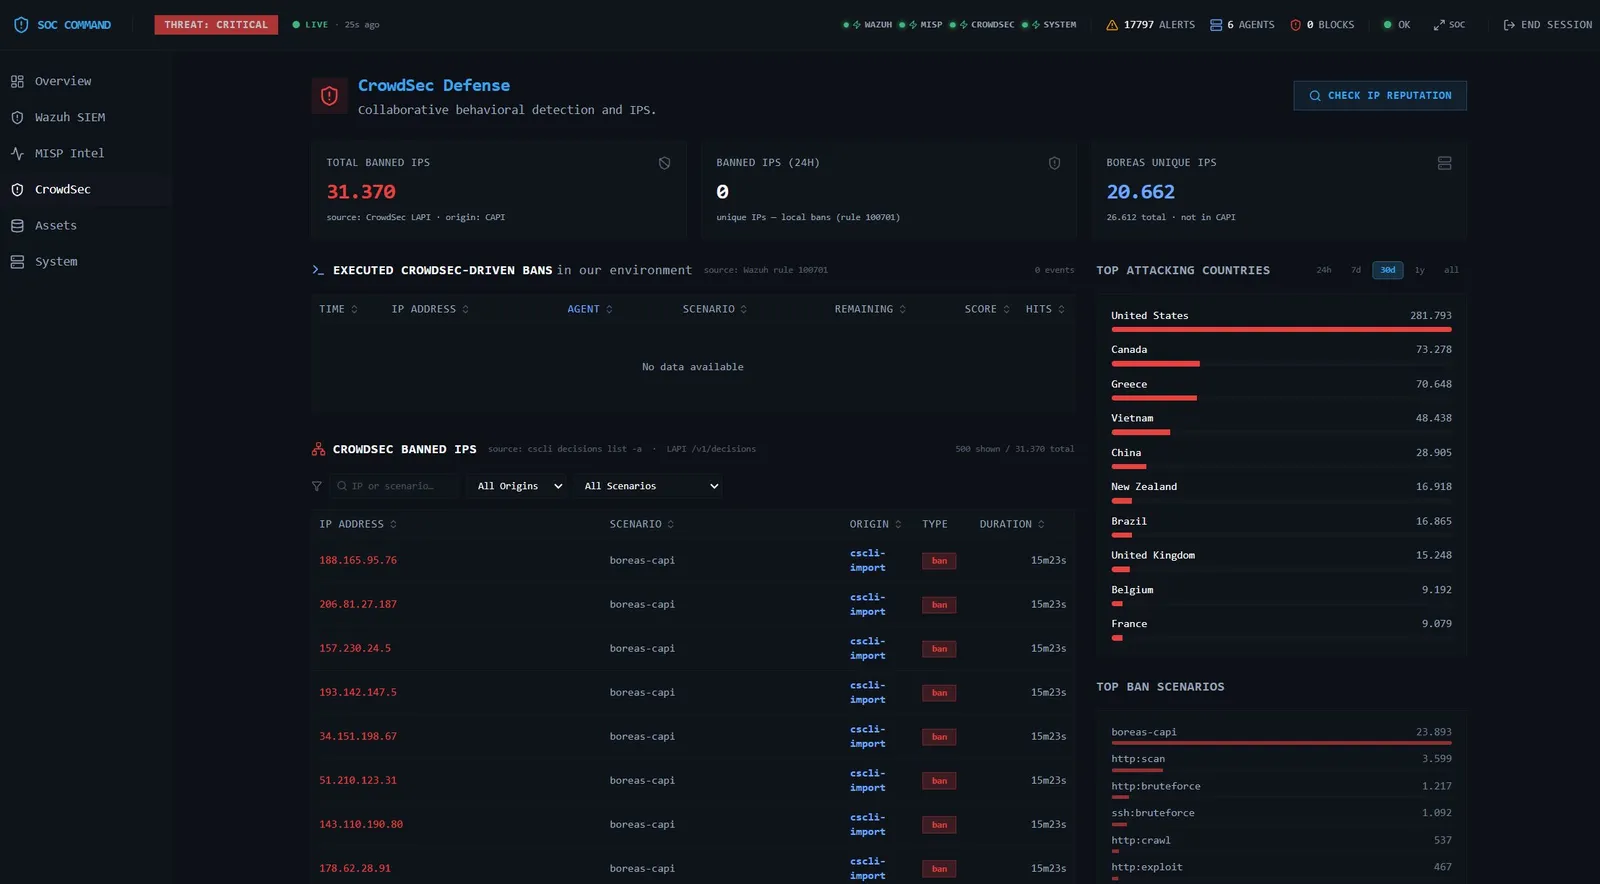This screenshot has height=884, width=1600.
Task: Click the alerts warning triangle icon
Action: click(1112, 25)
